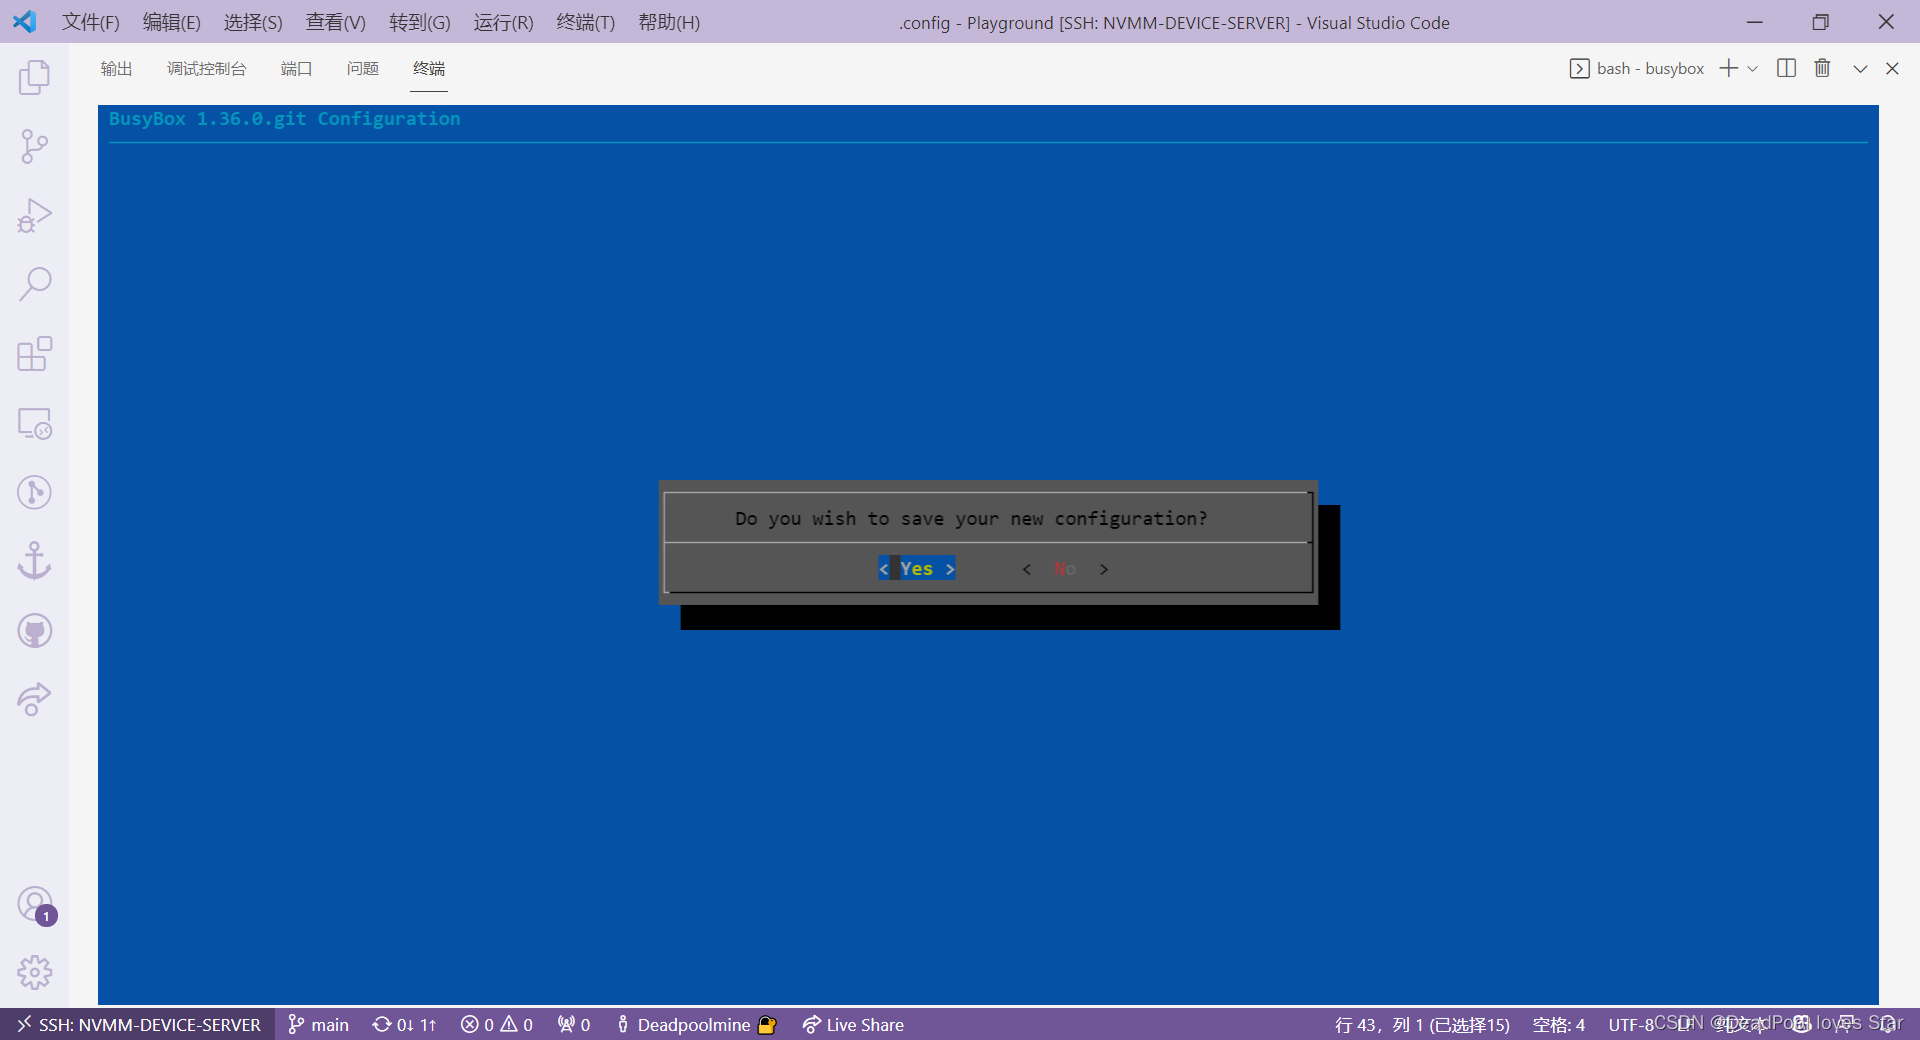The width and height of the screenshot is (1920, 1040).
Task: Open the 帮助(H) menu
Action: click(669, 22)
